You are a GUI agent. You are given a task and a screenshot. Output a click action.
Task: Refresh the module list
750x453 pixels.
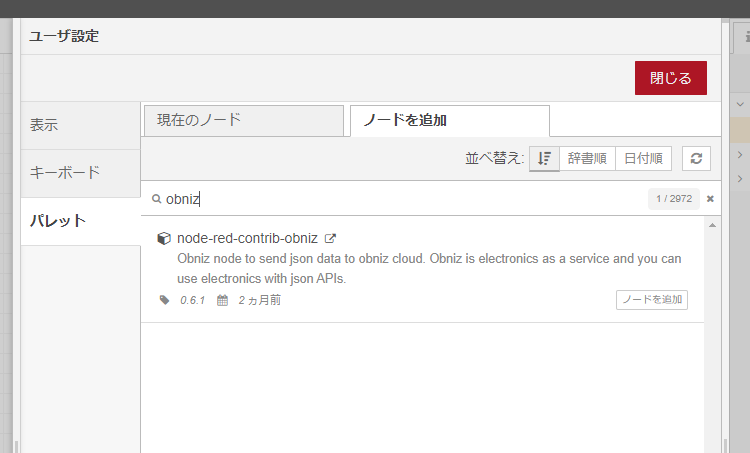[696, 158]
